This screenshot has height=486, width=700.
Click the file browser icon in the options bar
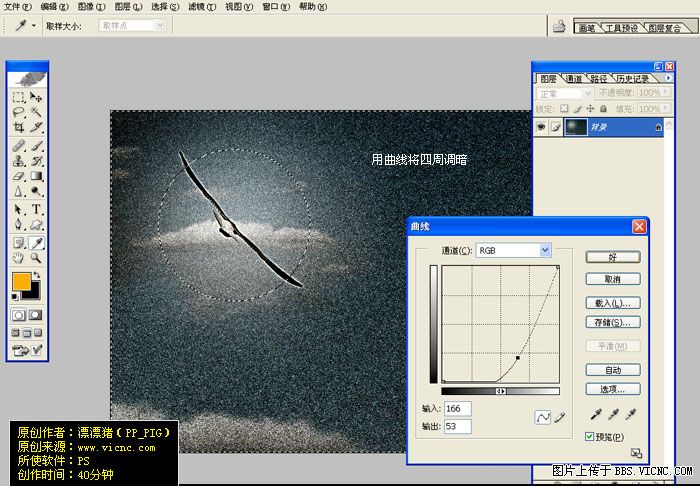coord(559,26)
